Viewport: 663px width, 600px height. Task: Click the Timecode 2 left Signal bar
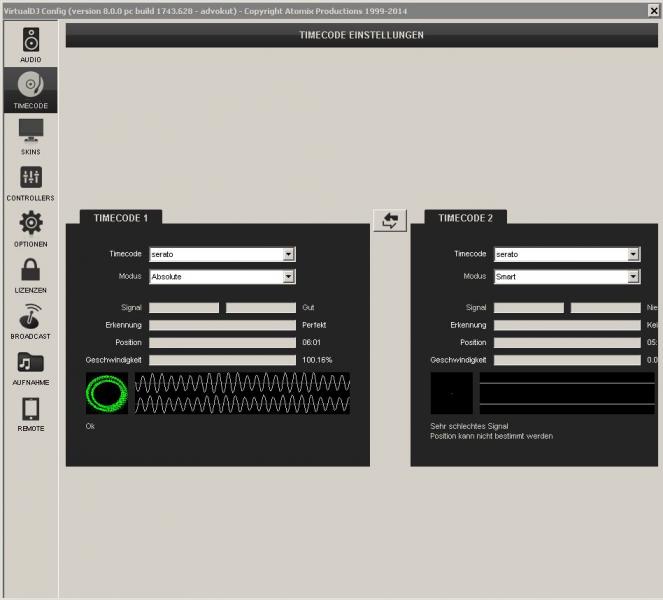[529, 307]
